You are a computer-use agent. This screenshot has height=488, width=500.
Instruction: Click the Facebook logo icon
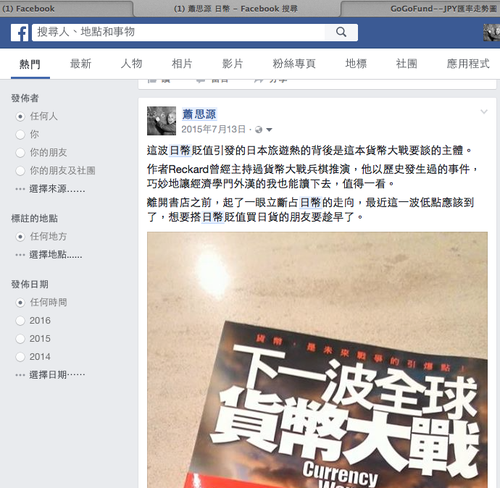click(19, 33)
